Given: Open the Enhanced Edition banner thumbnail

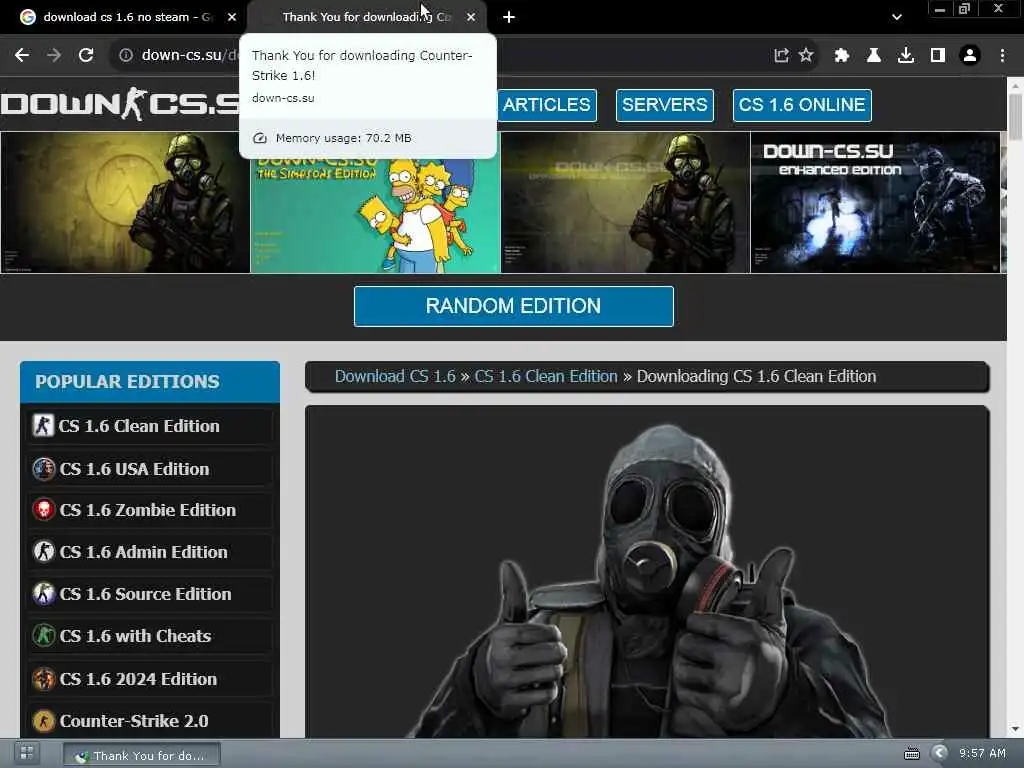Looking at the screenshot, I should pos(875,202).
